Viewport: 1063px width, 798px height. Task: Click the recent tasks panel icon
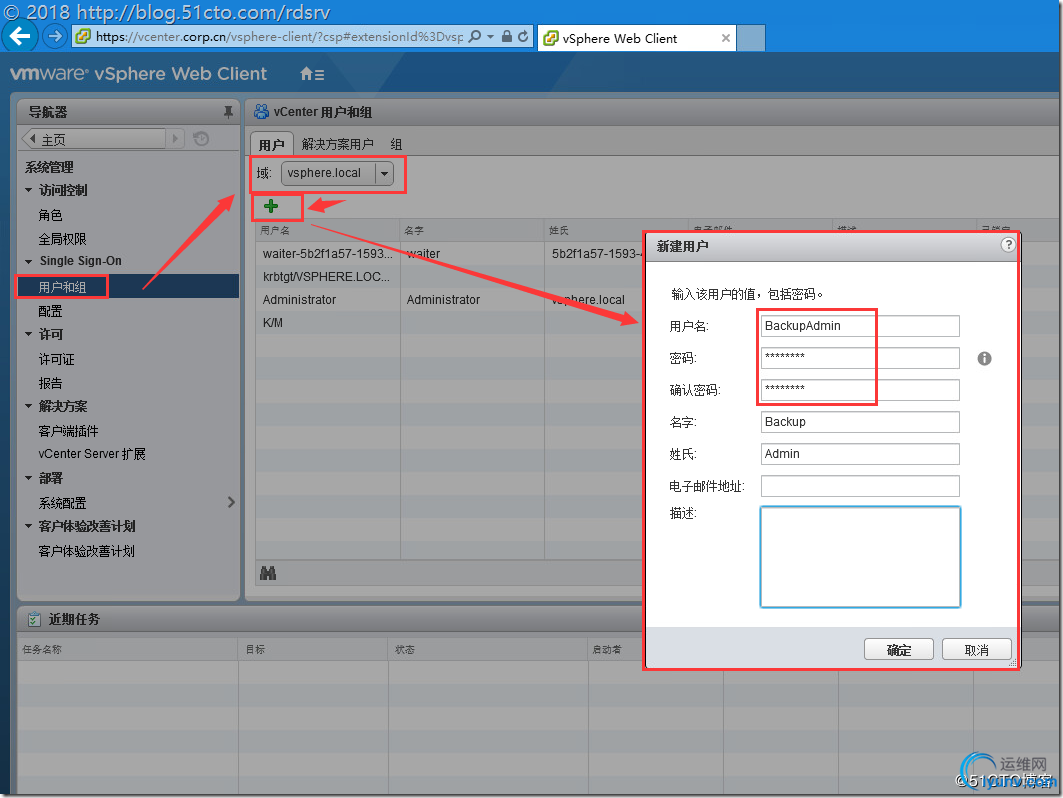point(34,619)
